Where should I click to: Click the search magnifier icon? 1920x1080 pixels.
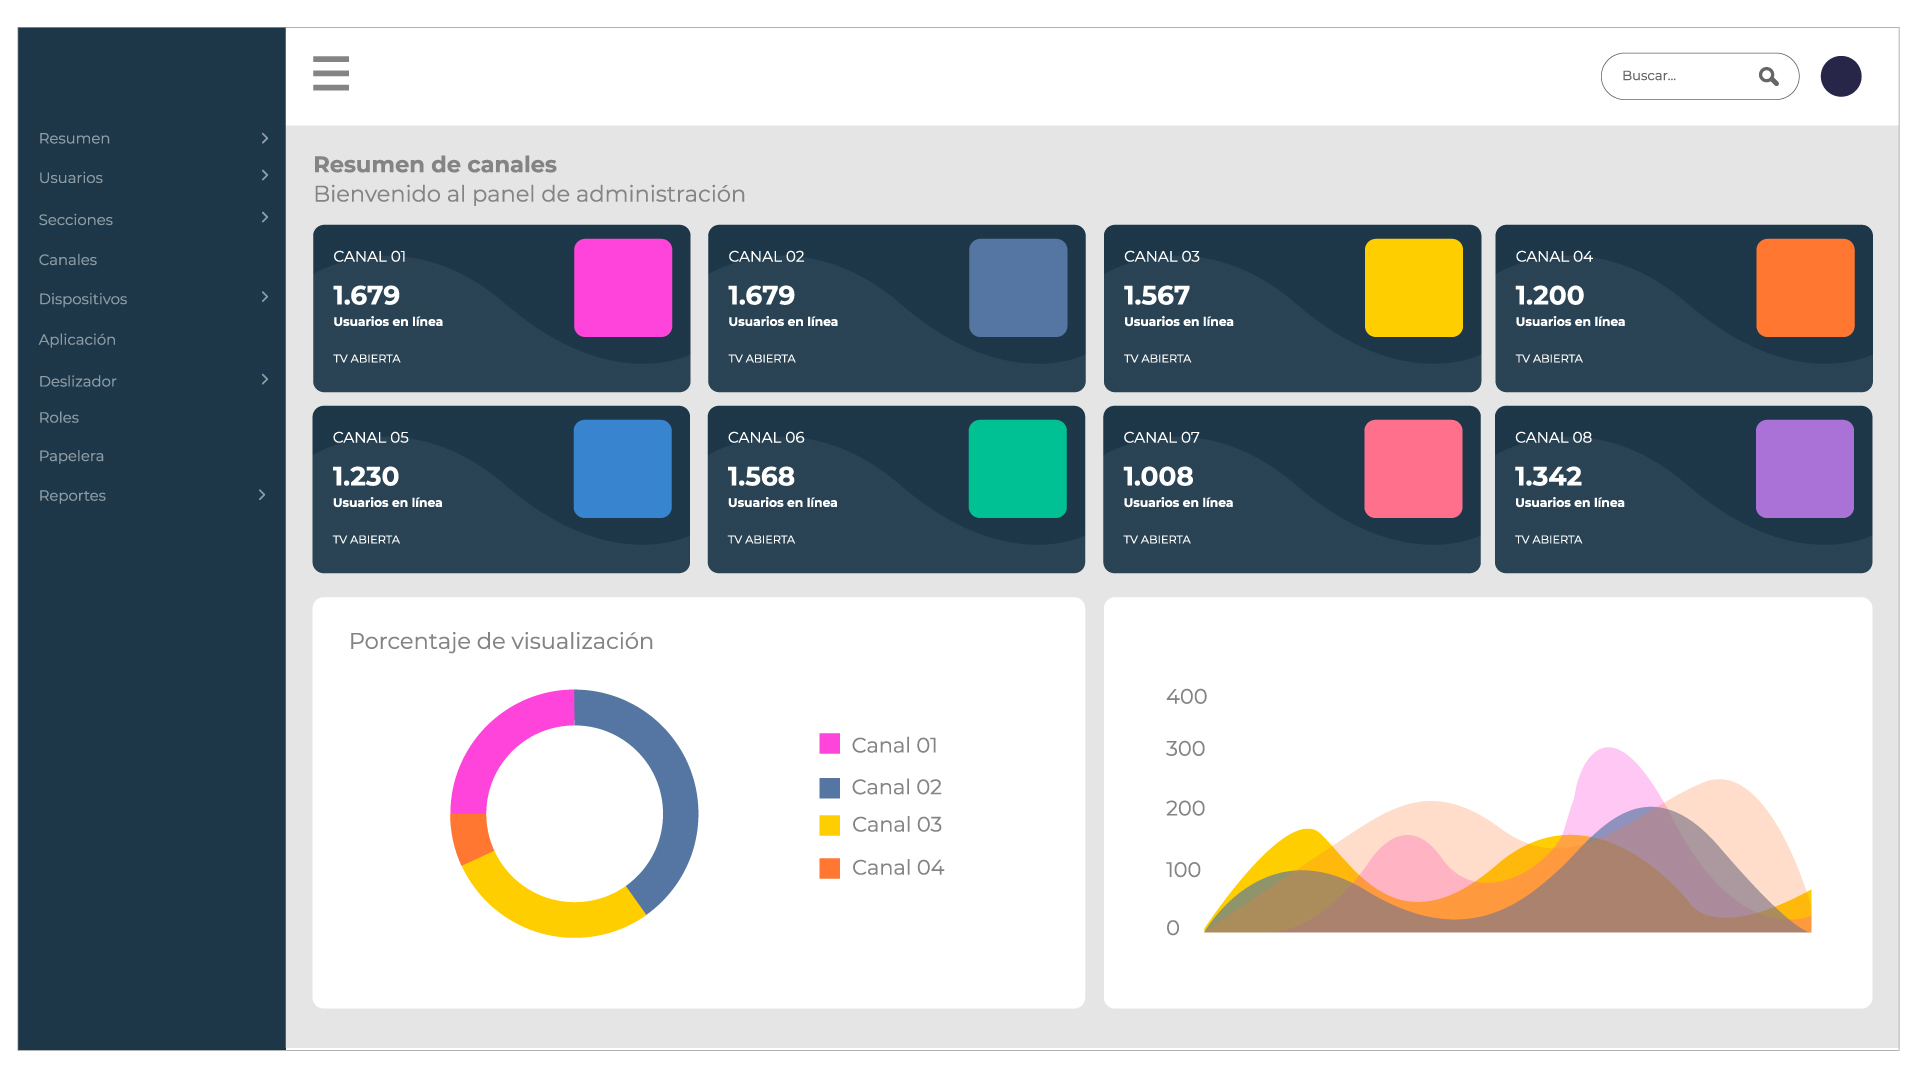1768,77
